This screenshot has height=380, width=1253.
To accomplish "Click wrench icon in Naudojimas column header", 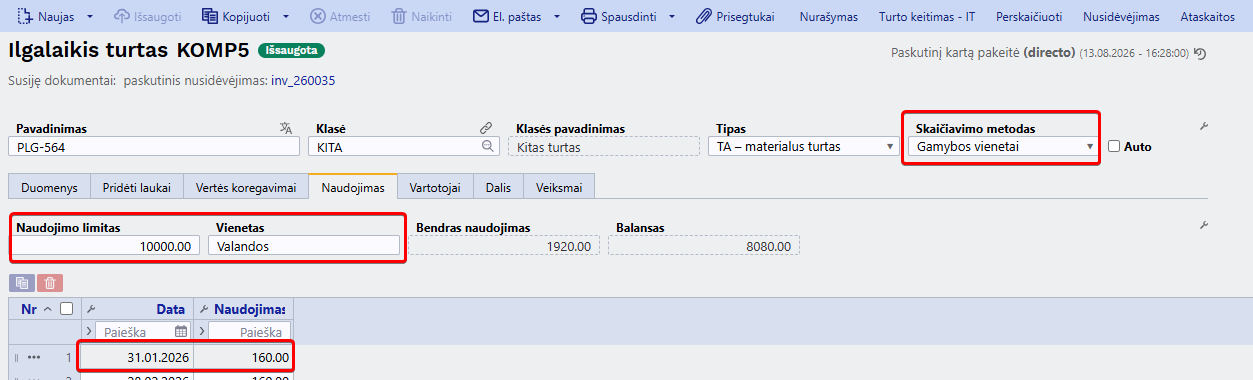I will pyautogui.click(x=205, y=309).
